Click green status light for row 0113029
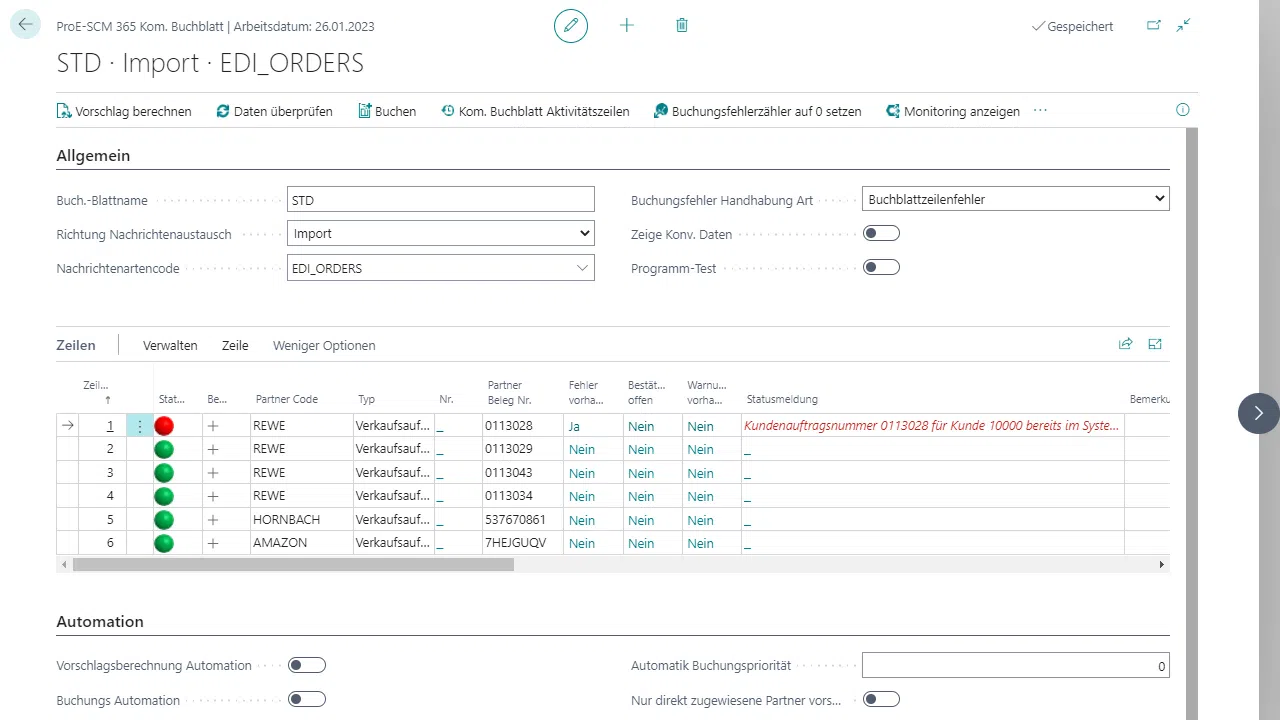The height and width of the screenshot is (720, 1280). [x=164, y=450]
